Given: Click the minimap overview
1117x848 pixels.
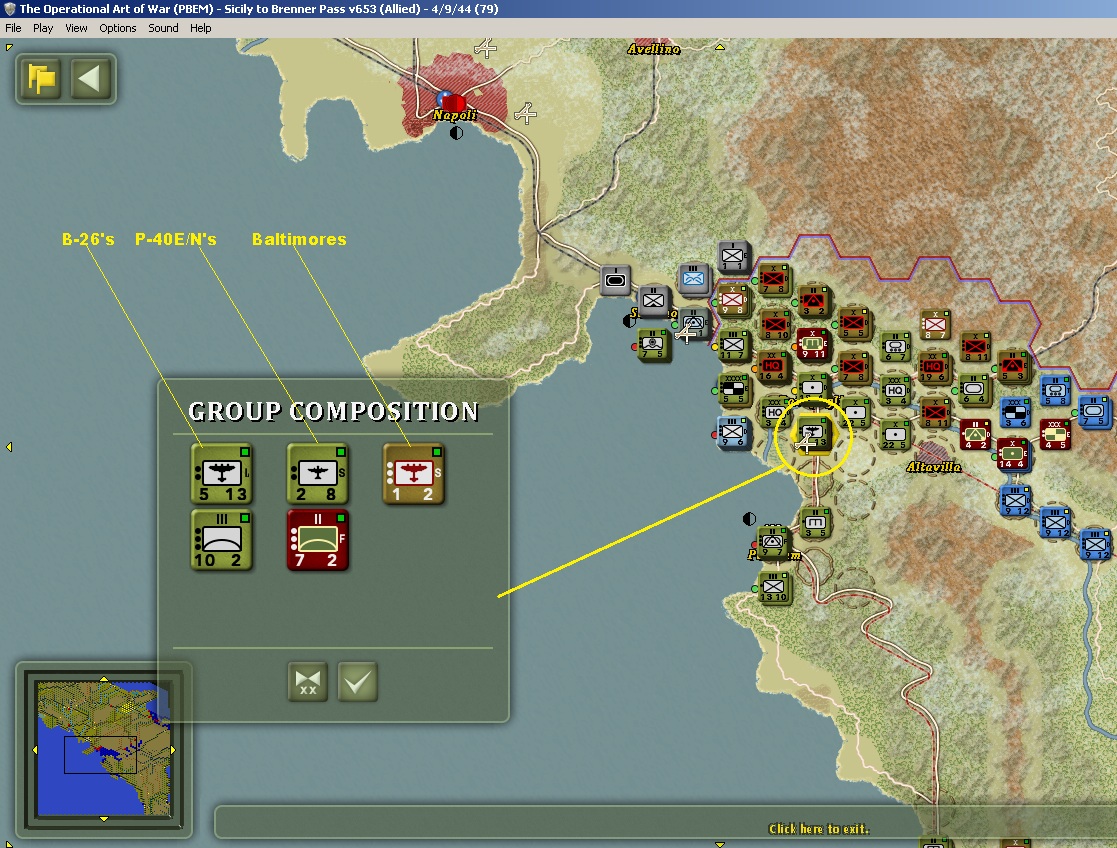Looking at the screenshot, I should [104, 748].
